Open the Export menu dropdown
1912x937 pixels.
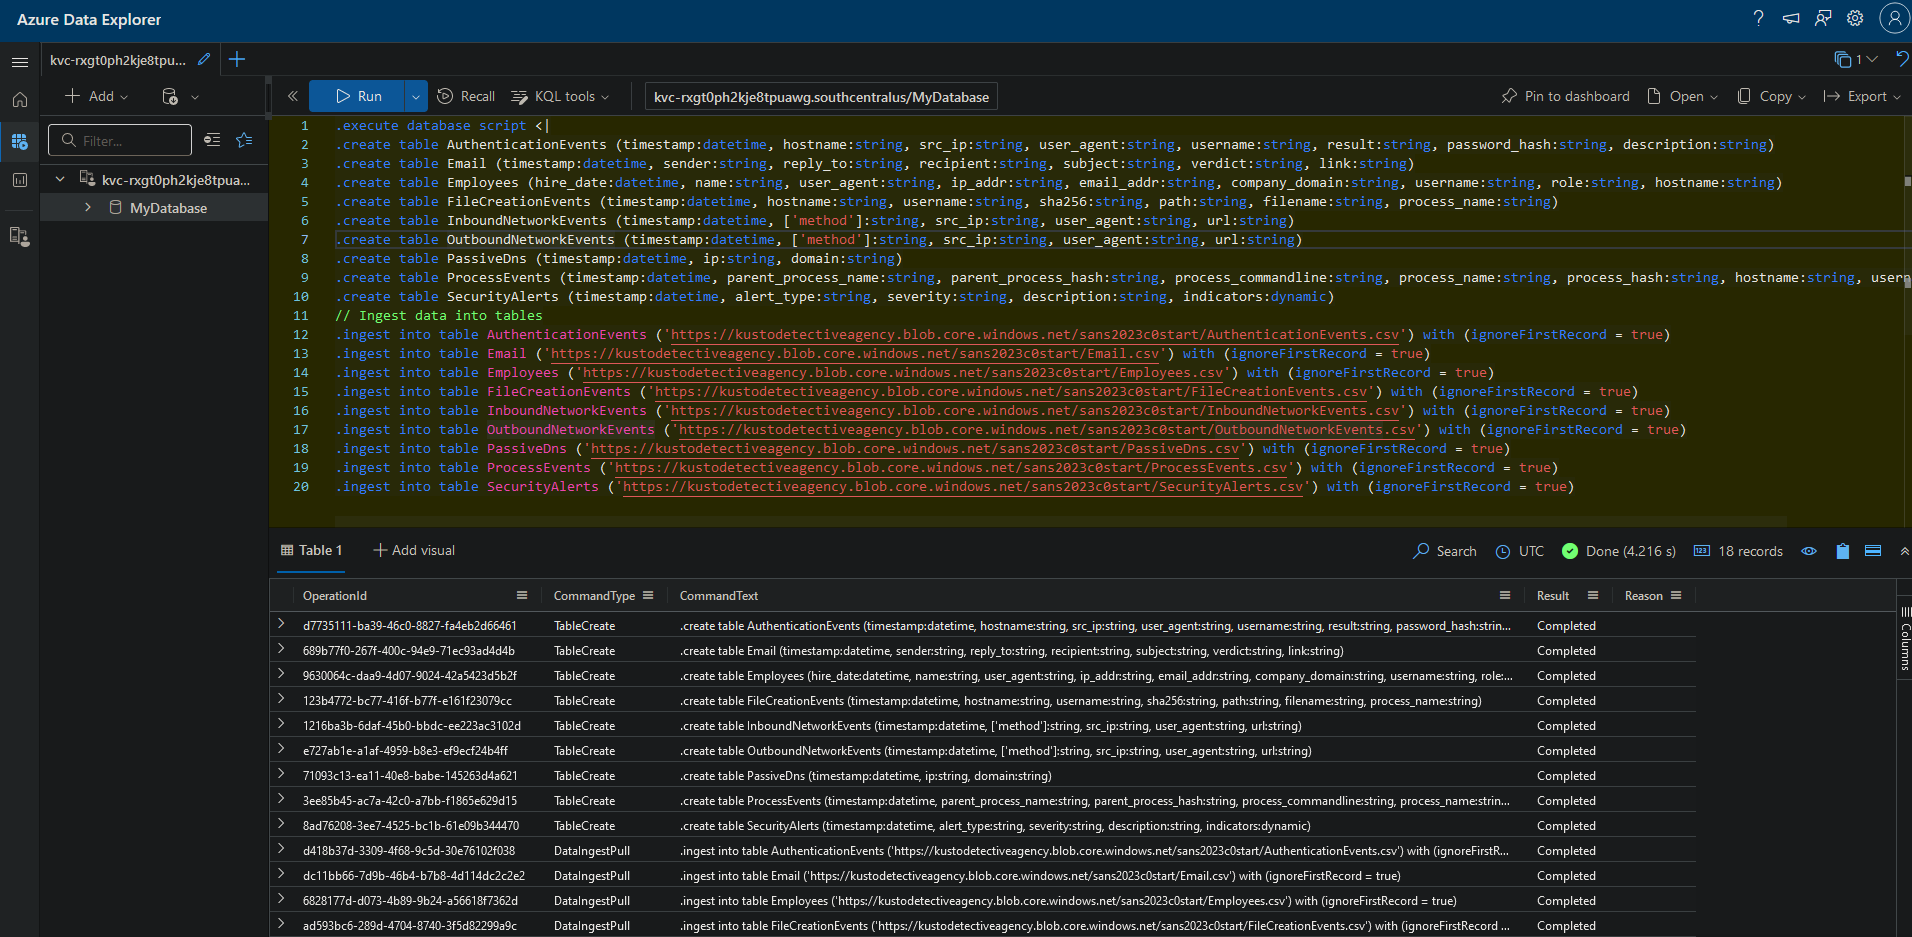click(1862, 96)
